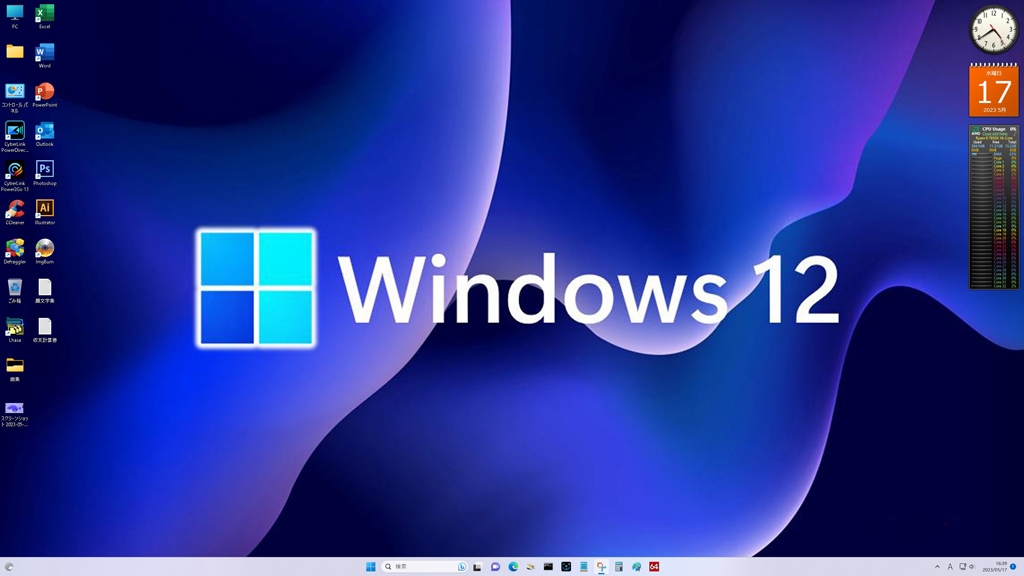This screenshot has width=1024, height=576.
Task: Open the active Snipping Tool taskbar icon
Action: point(601,566)
